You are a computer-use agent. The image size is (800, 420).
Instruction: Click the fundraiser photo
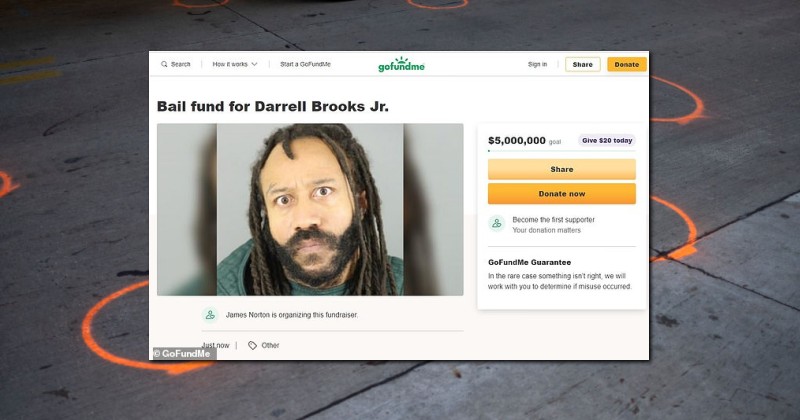point(310,209)
